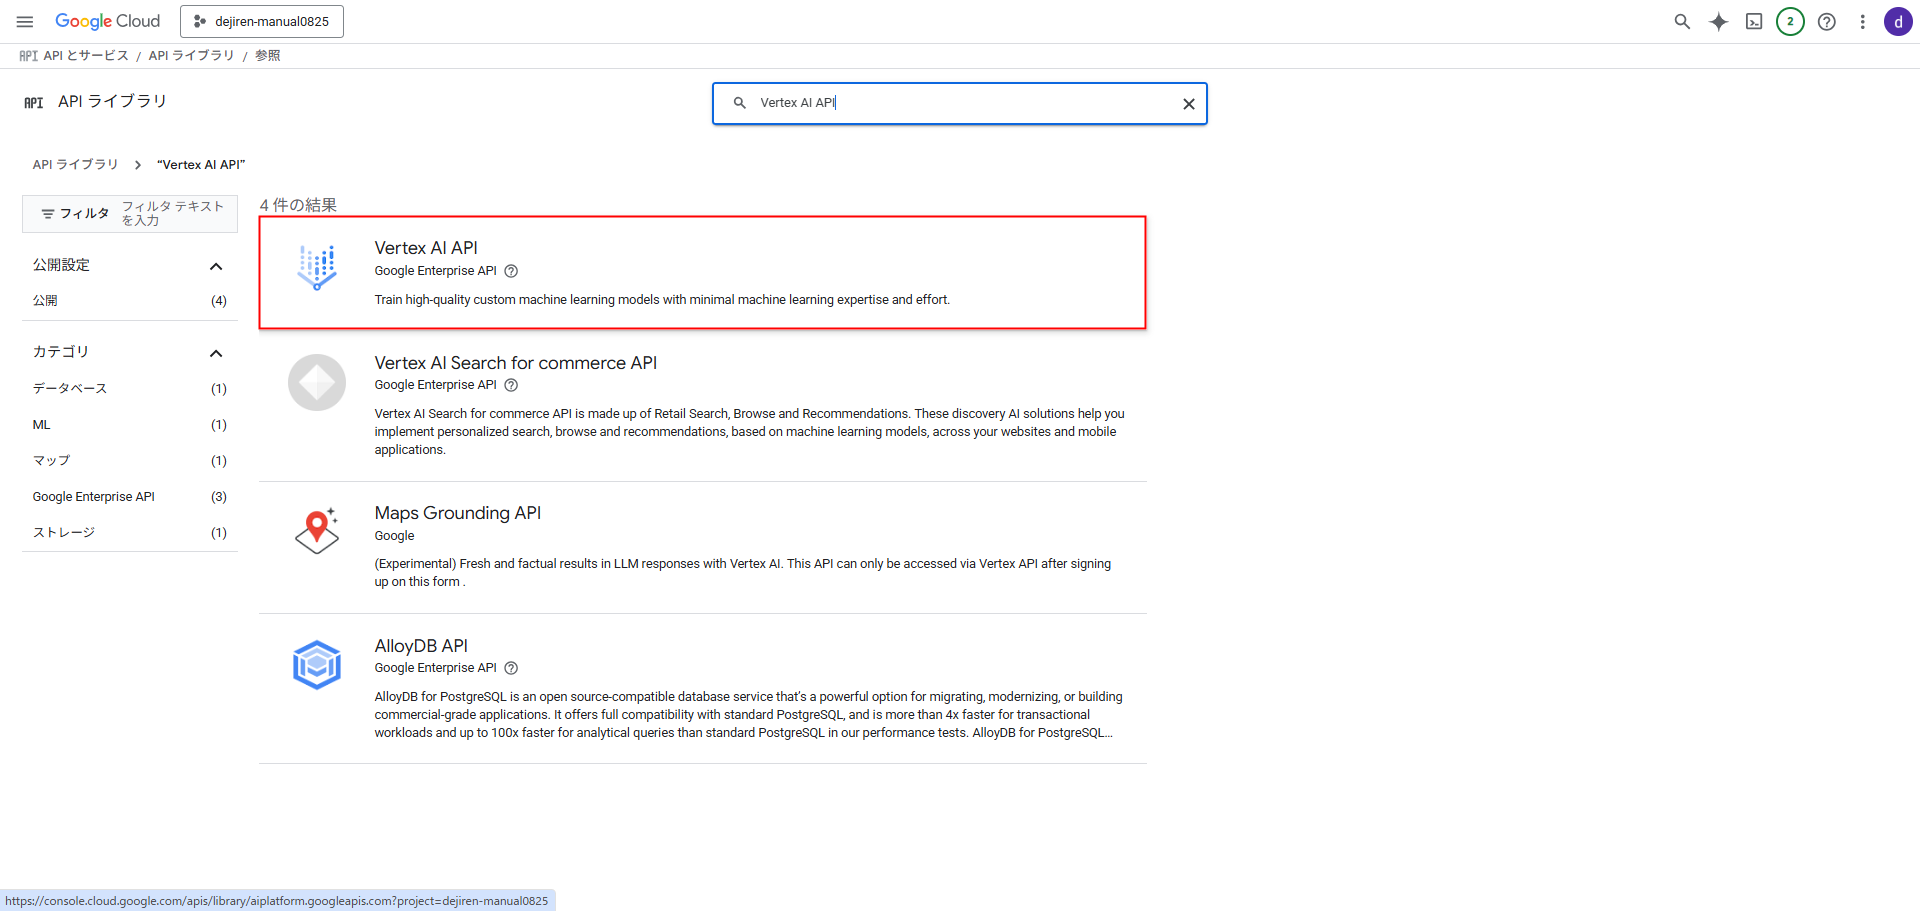The width and height of the screenshot is (1920, 911).
Task: Activate Cloud Shell terminal icon
Action: [x=1754, y=22]
